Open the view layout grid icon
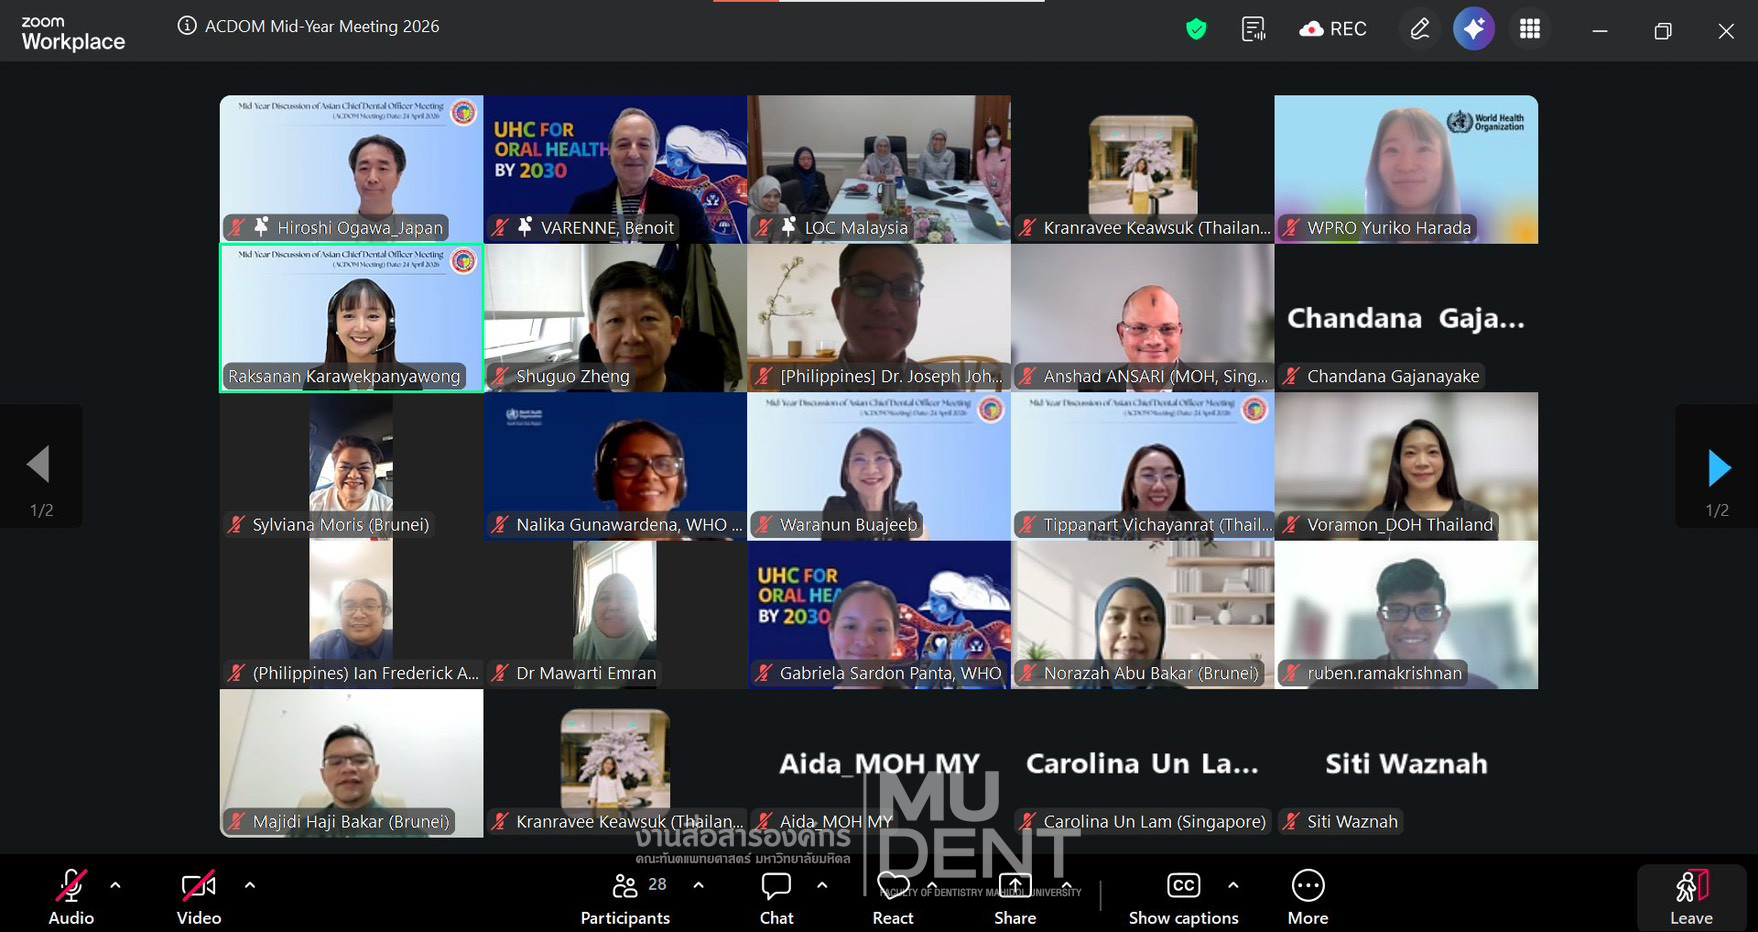 click(x=1529, y=29)
